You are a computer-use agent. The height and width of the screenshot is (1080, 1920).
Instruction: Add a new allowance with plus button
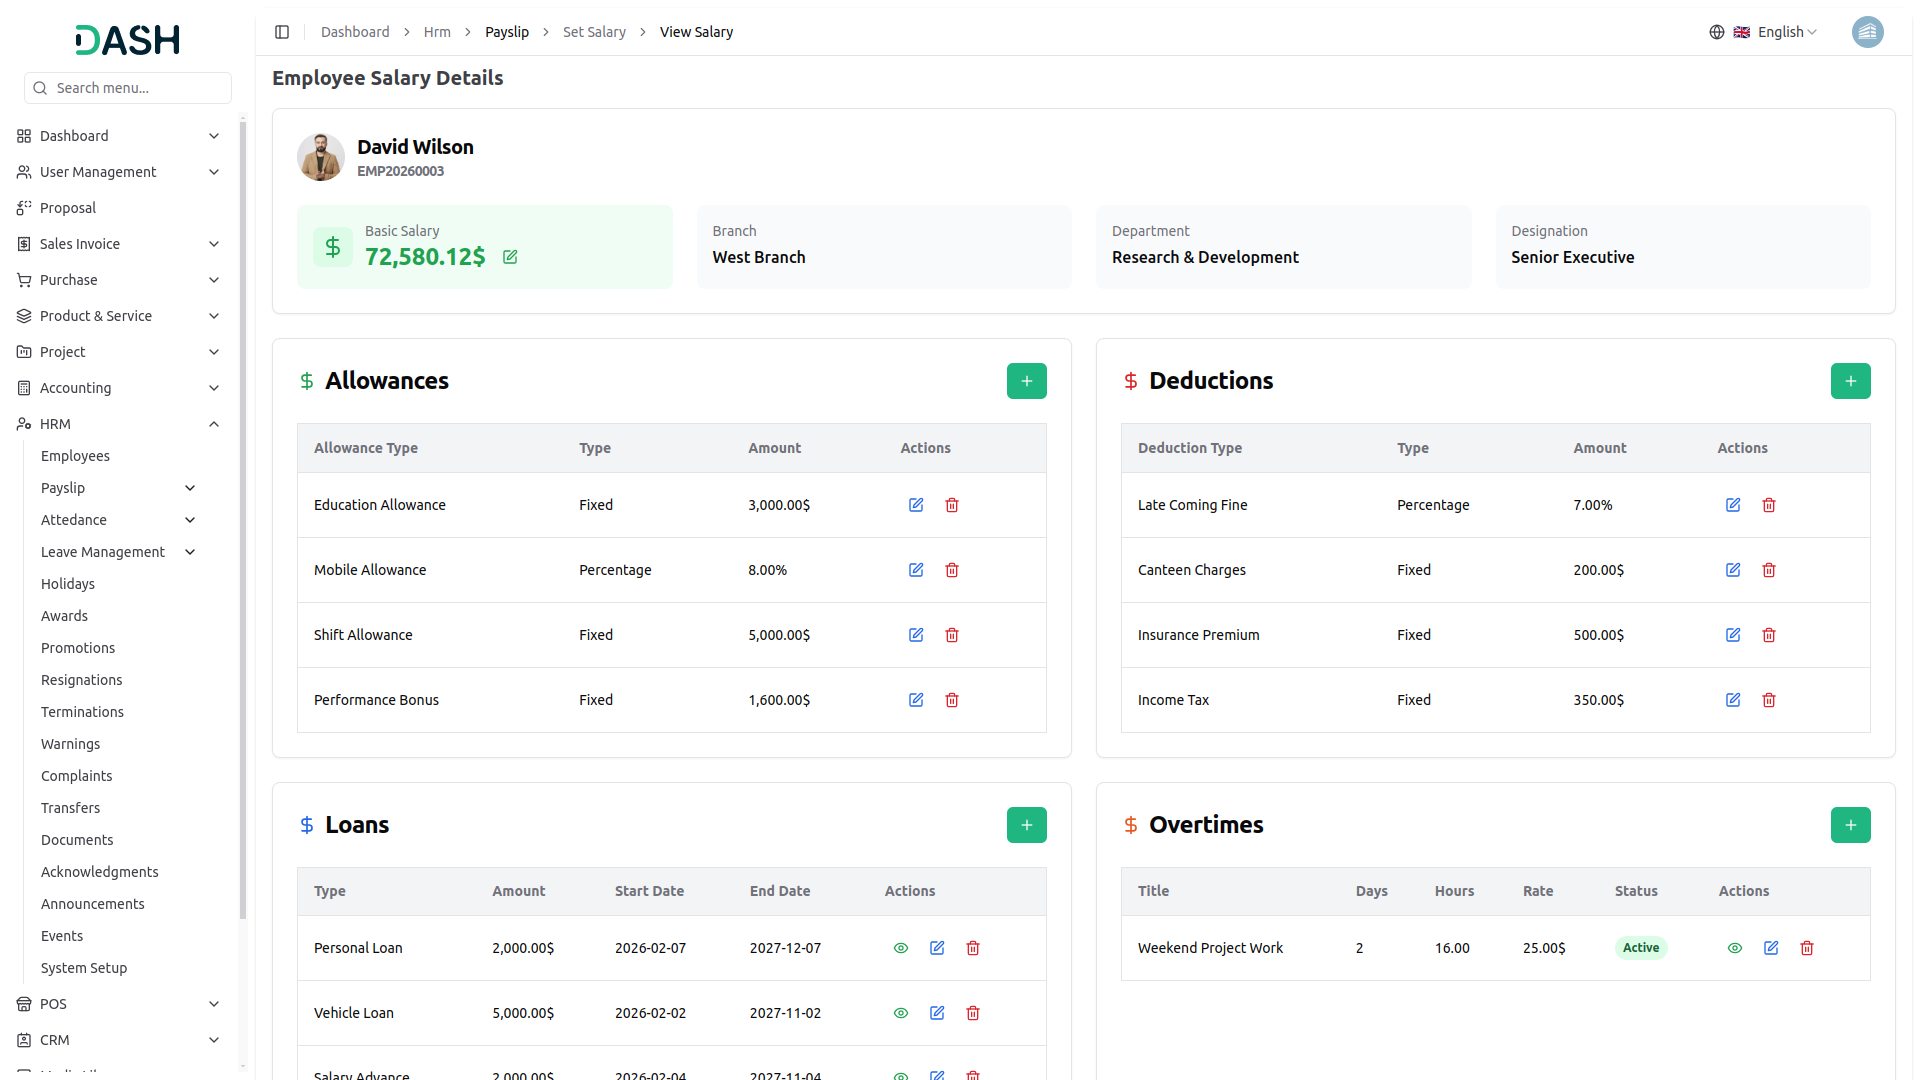(x=1026, y=381)
